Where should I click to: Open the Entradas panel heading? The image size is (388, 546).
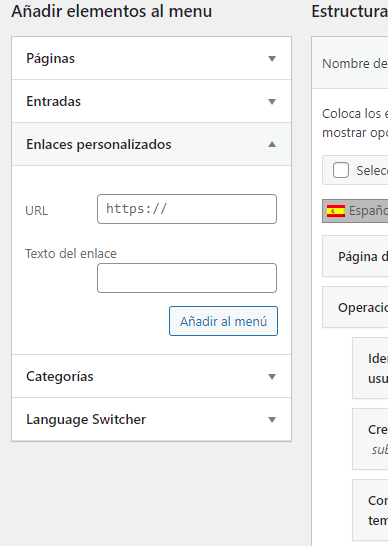[54, 101]
